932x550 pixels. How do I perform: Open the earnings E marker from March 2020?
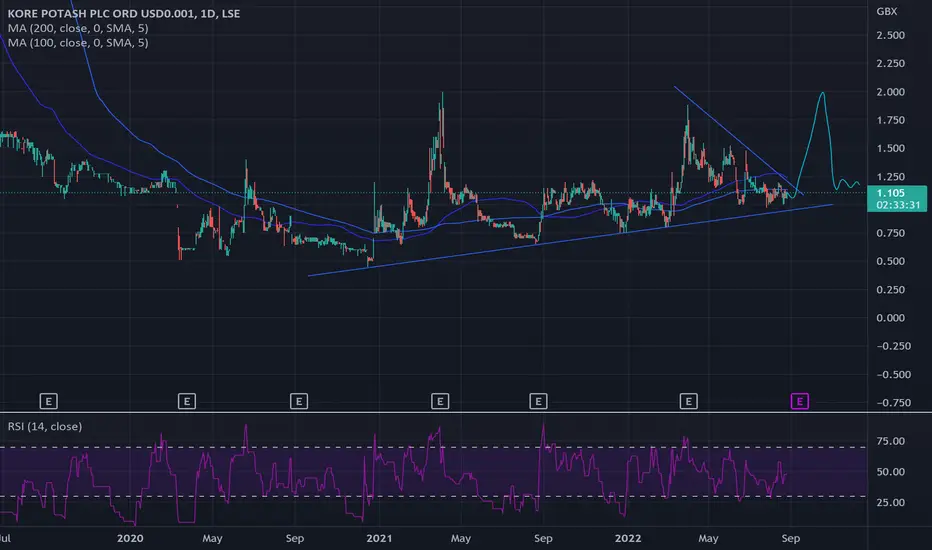(x=187, y=402)
